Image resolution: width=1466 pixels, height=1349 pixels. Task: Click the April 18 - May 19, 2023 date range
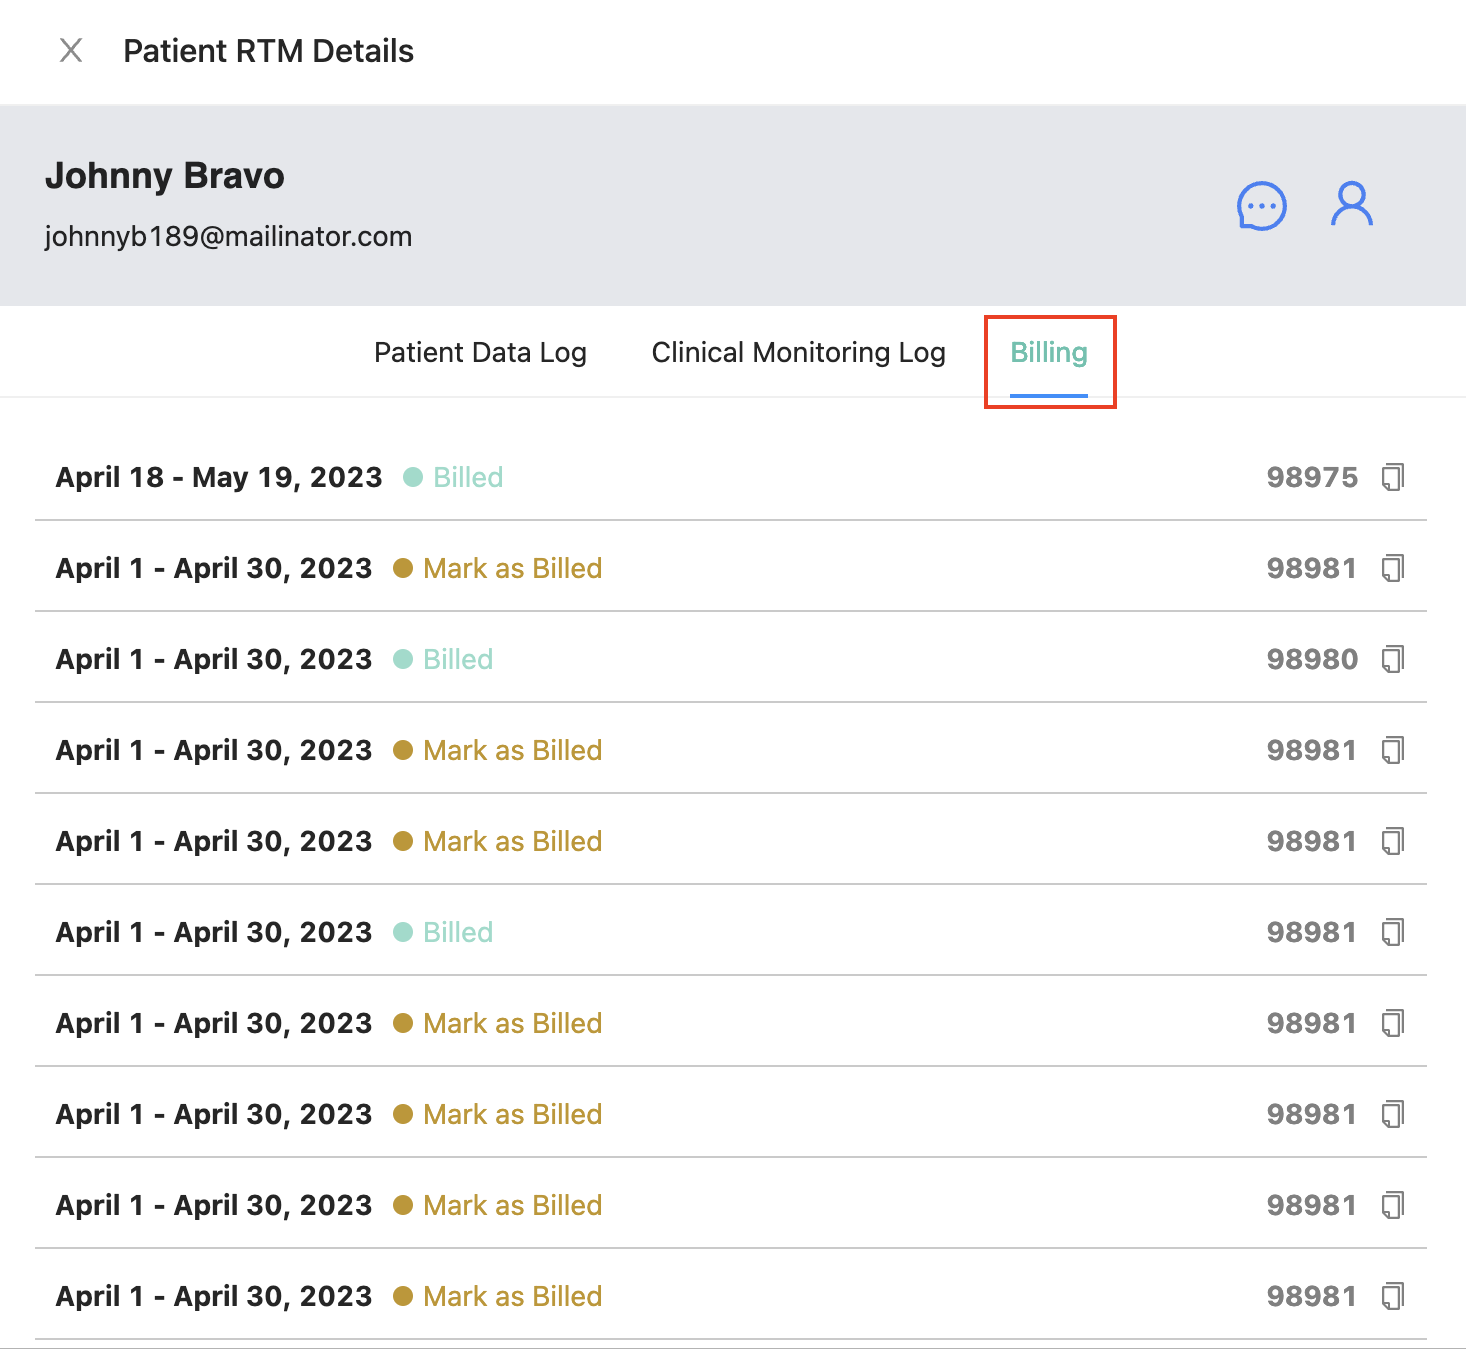click(218, 477)
